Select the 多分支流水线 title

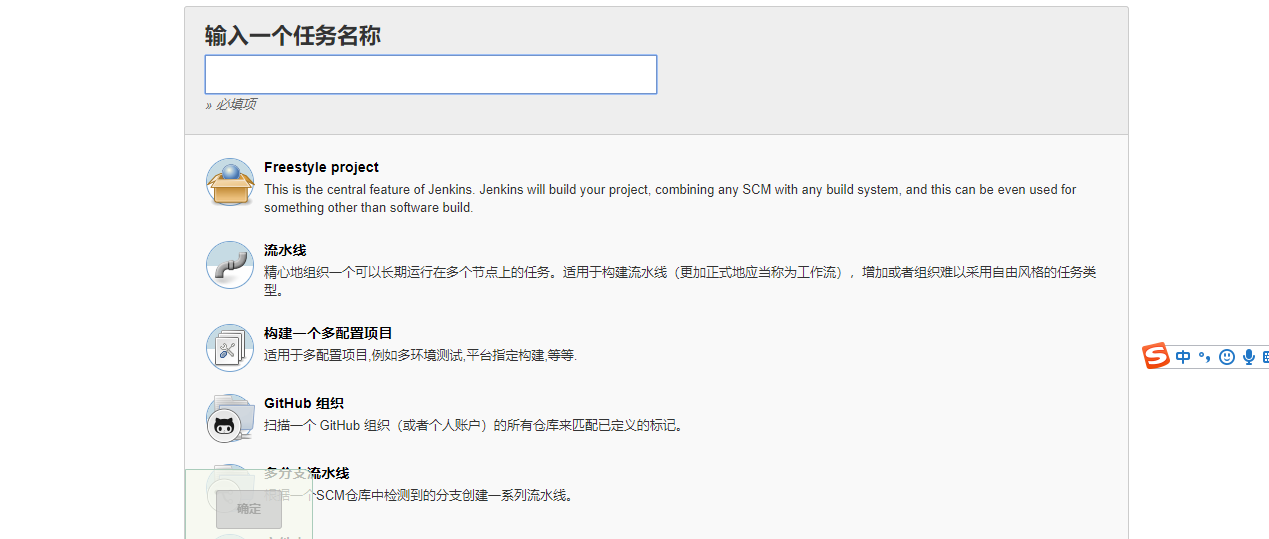[306, 473]
